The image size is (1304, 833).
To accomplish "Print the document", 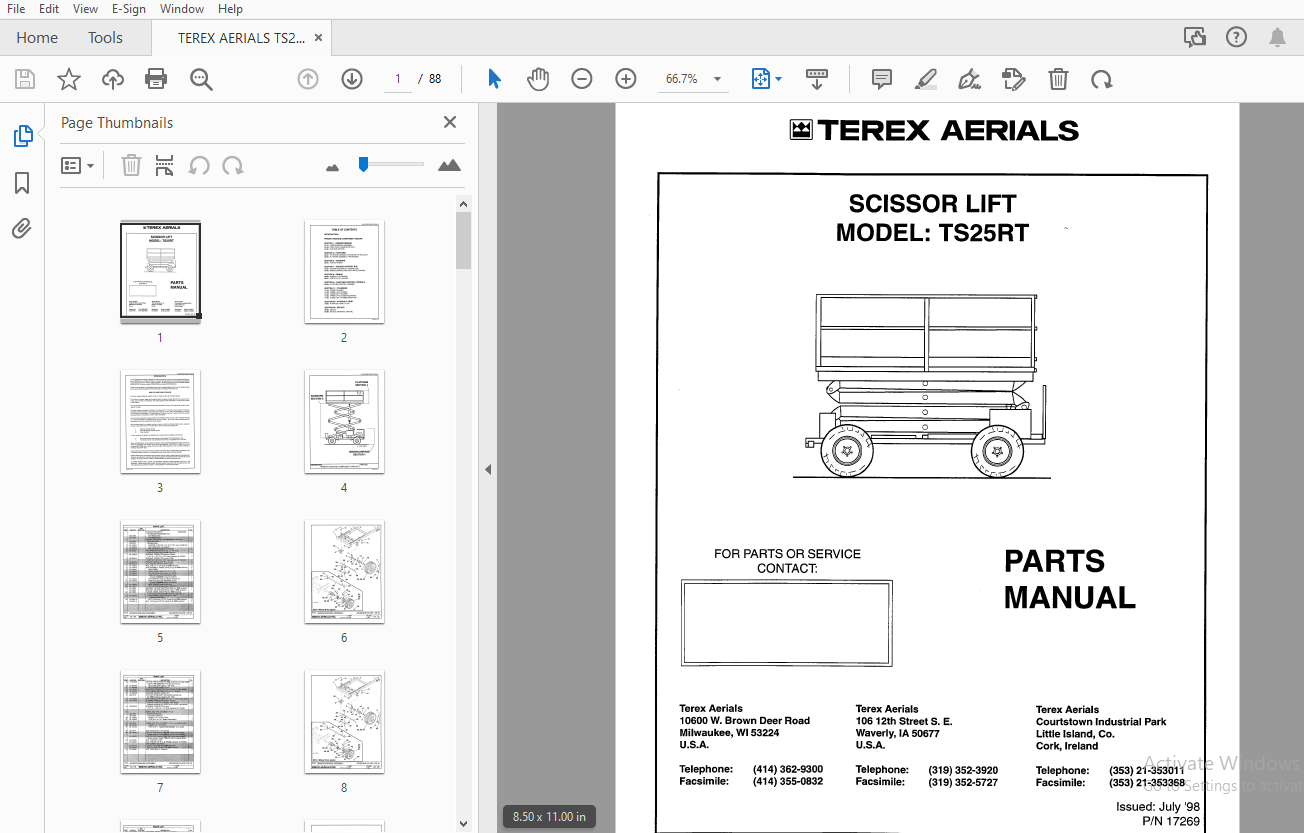I will (x=156, y=79).
